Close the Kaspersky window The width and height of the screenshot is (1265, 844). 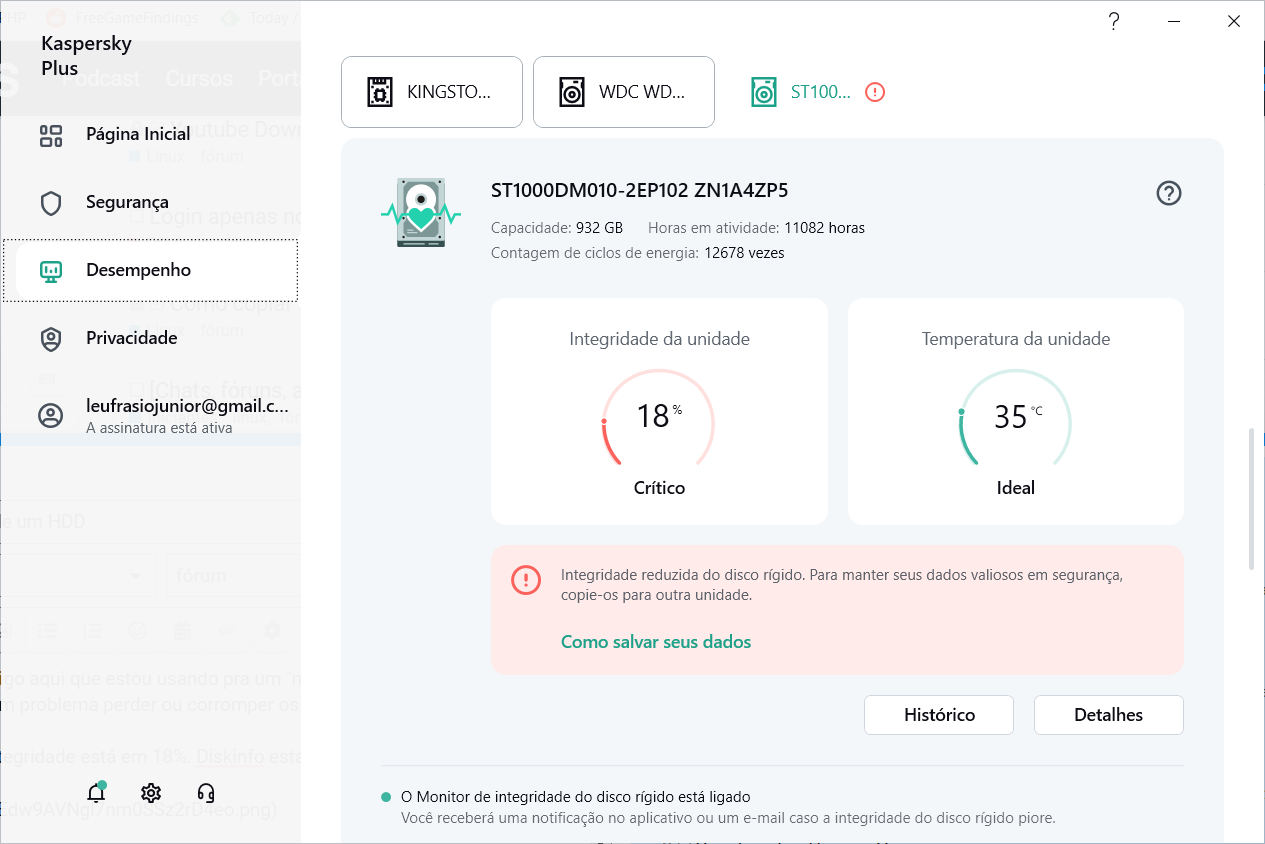(x=1234, y=22)
